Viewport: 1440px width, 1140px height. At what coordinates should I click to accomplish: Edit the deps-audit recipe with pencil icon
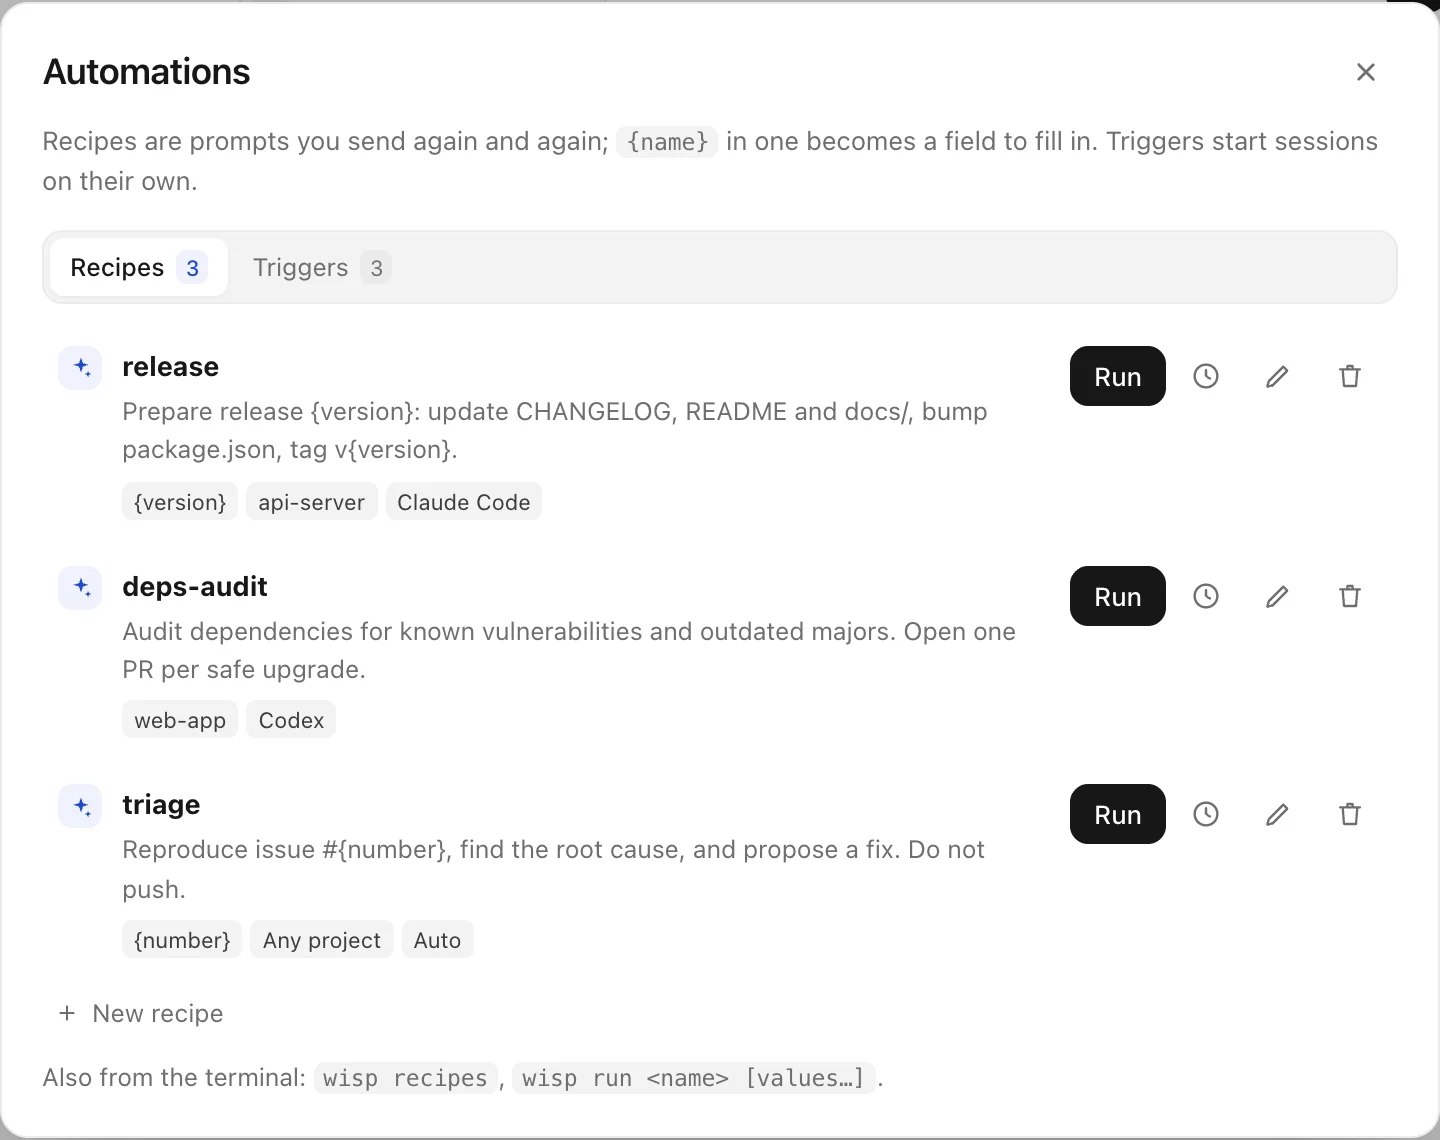1277,596
